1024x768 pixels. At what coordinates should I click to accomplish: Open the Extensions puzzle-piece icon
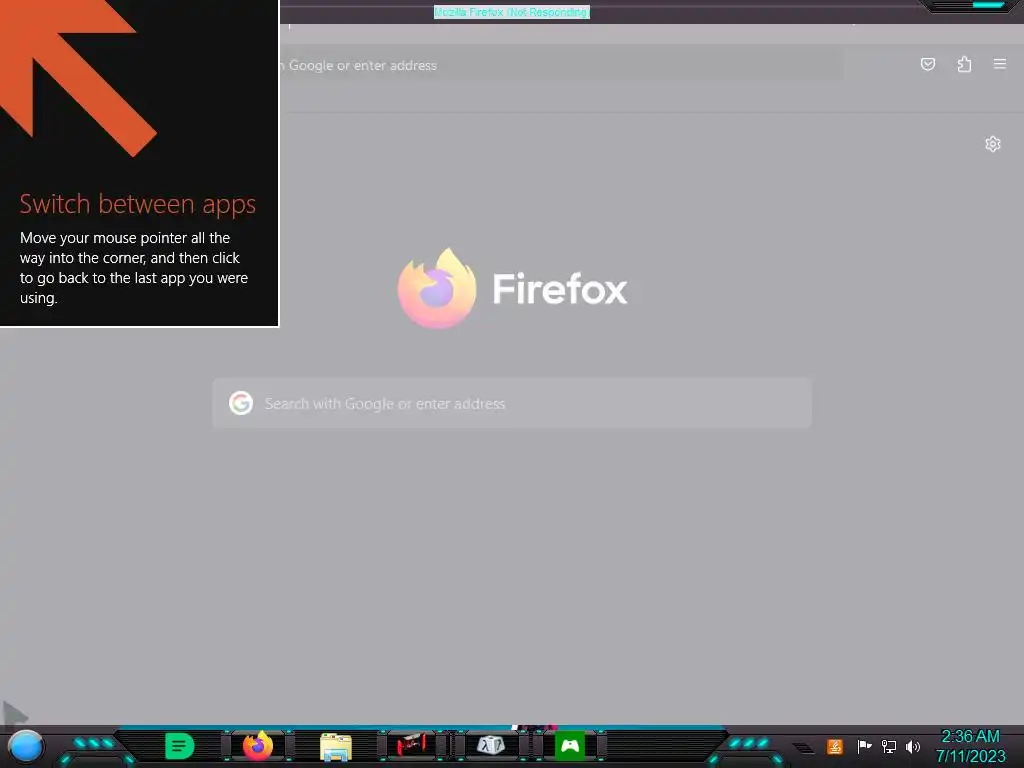coord(964,64)
